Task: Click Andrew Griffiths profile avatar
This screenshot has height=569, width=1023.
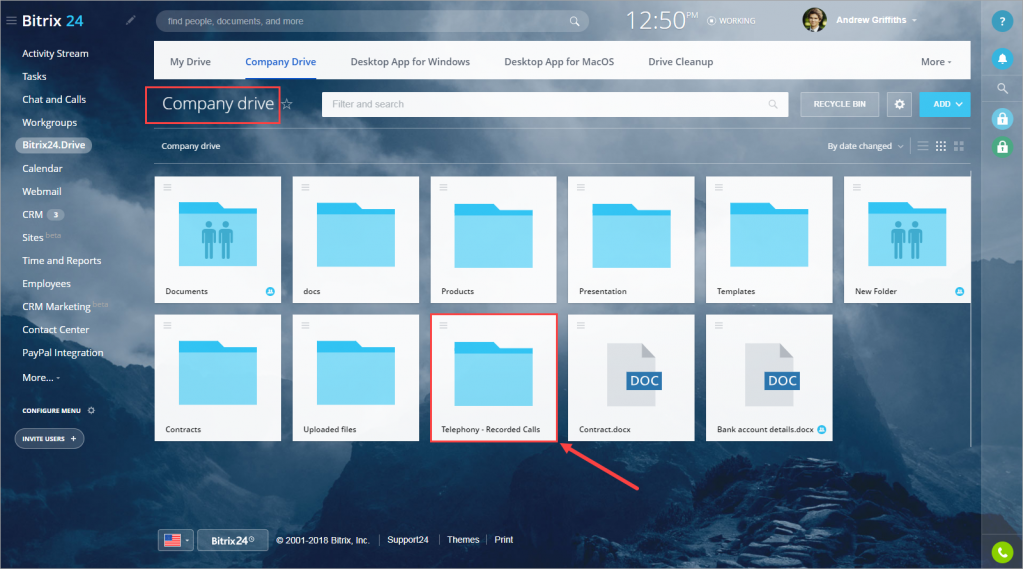Action: pos(814,20)
